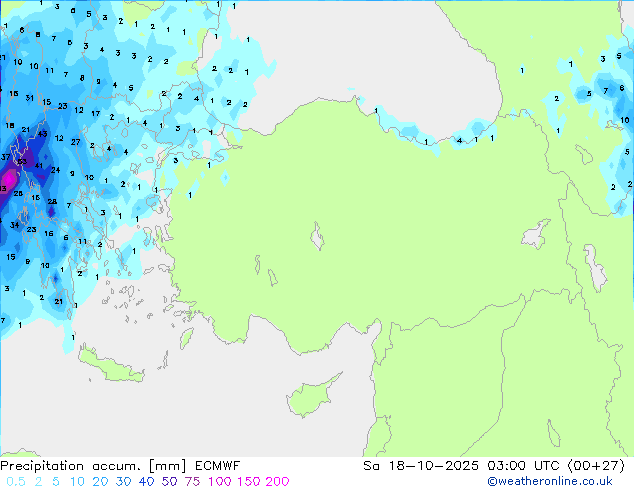634x490 pixels.
Task: Click the 'Precipitation accum. [mm]' title text
Action: 93,466
